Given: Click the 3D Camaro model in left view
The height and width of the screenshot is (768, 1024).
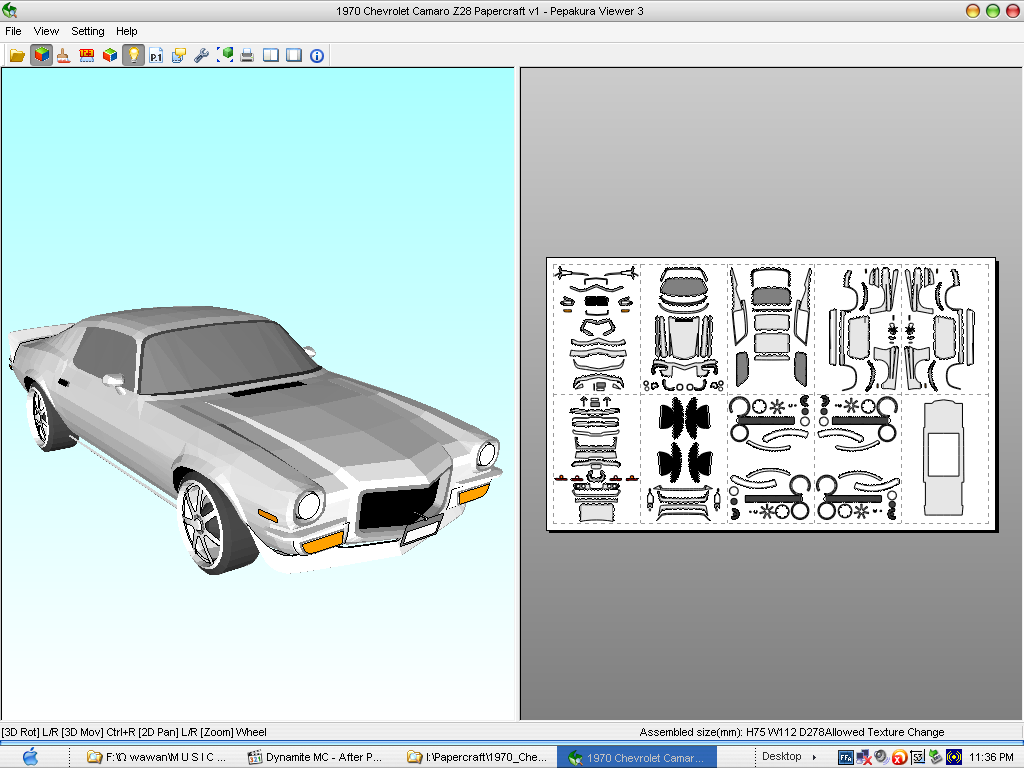Looking at the screenshot, I should click(255, 439).
